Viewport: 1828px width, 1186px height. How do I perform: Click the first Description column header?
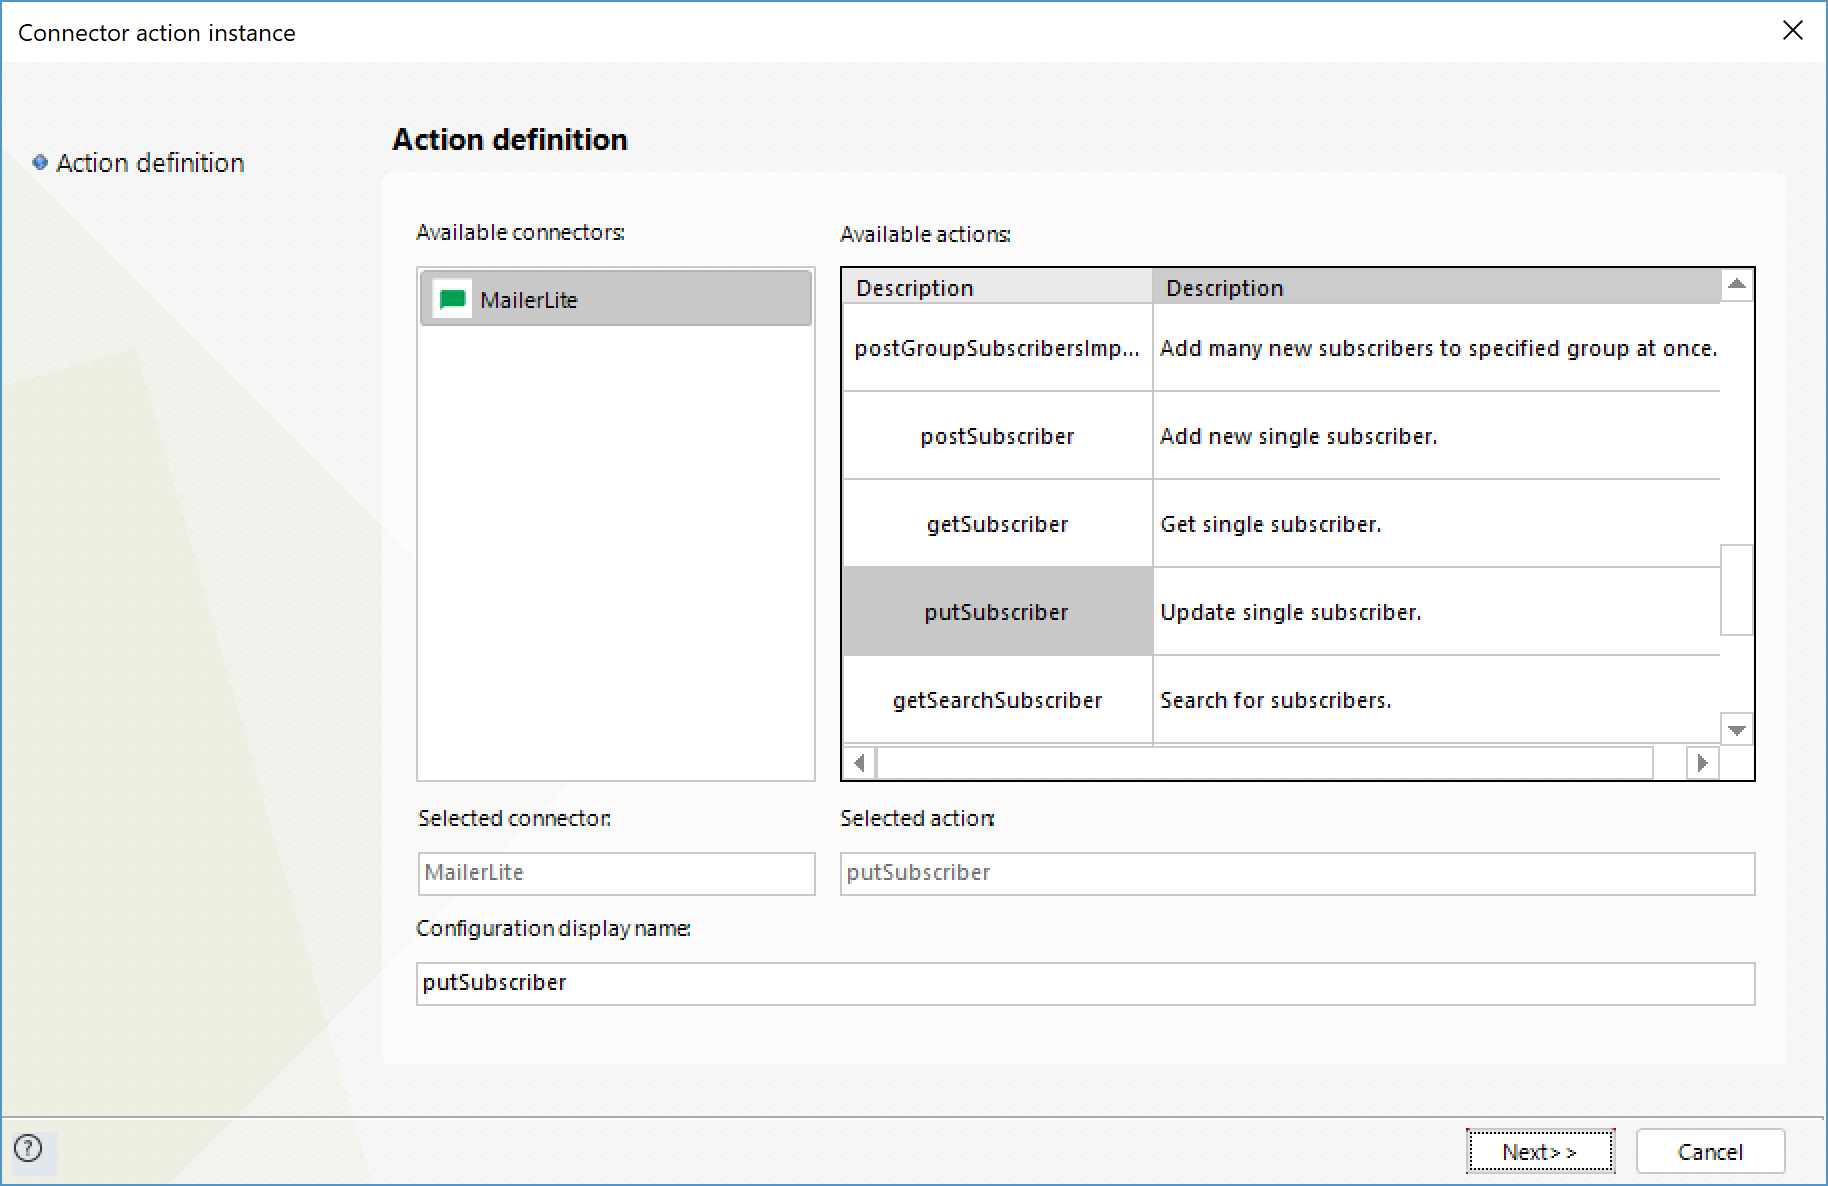coord(997,287)
